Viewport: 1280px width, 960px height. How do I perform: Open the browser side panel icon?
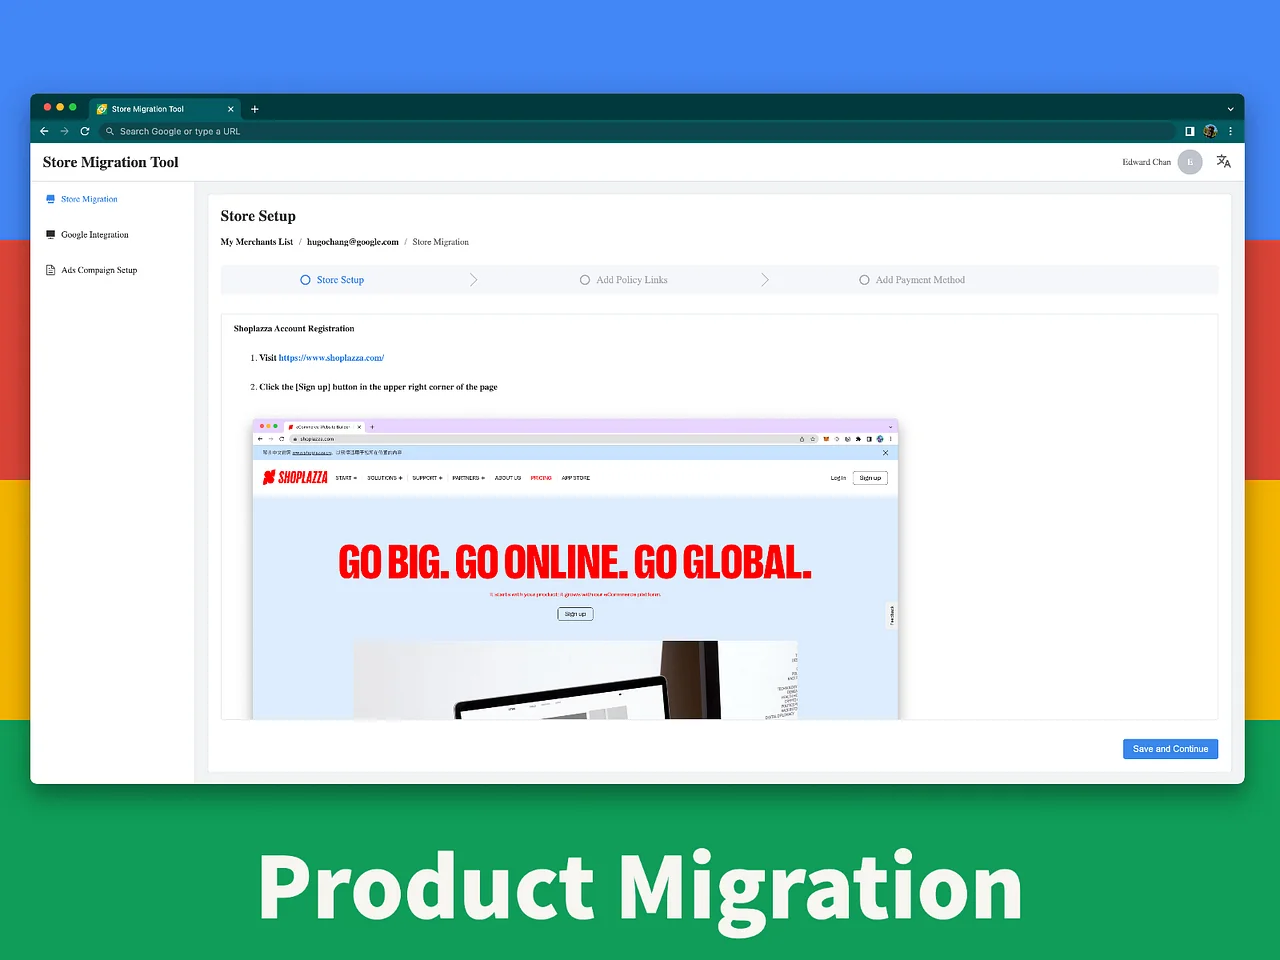(x=1189, y=131)
